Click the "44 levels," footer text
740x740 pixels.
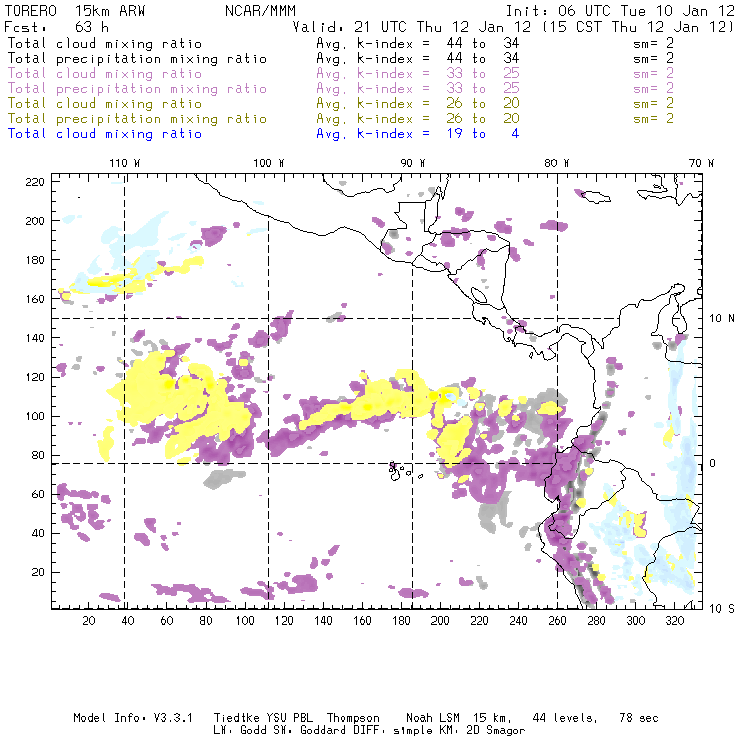pos(565,718)
